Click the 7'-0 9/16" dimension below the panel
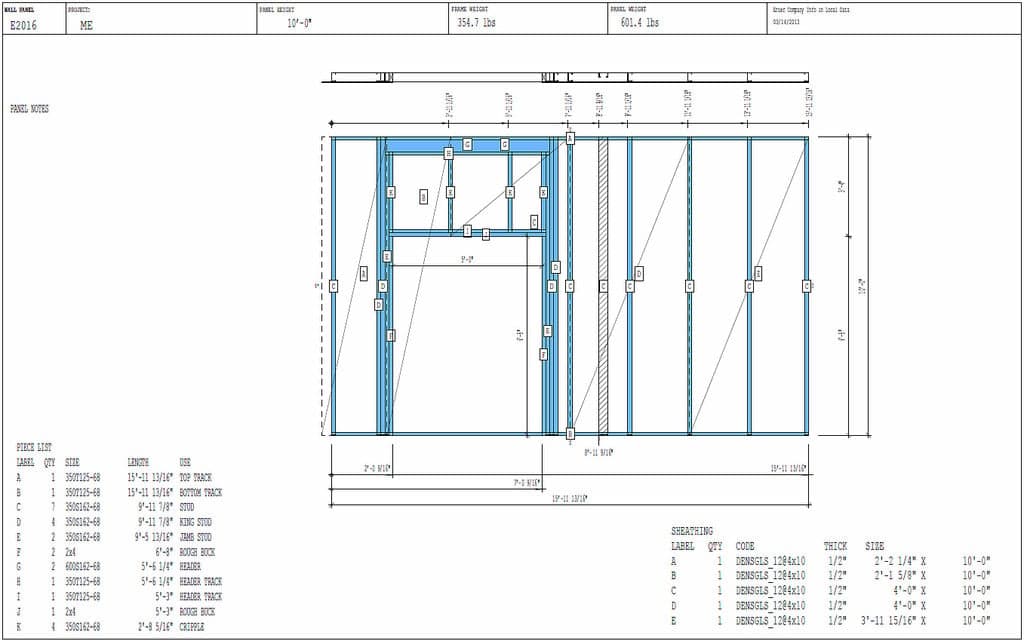This screenshot has width=1024, height=641. (526, 484)
